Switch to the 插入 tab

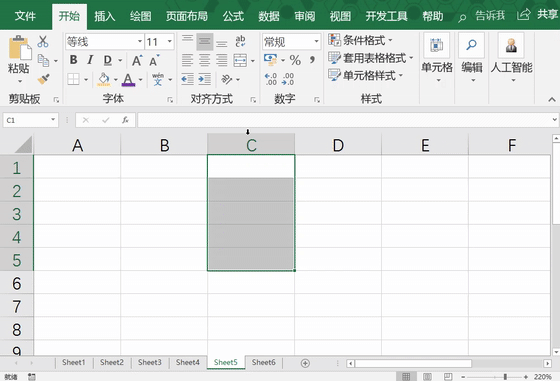point(105,16)
